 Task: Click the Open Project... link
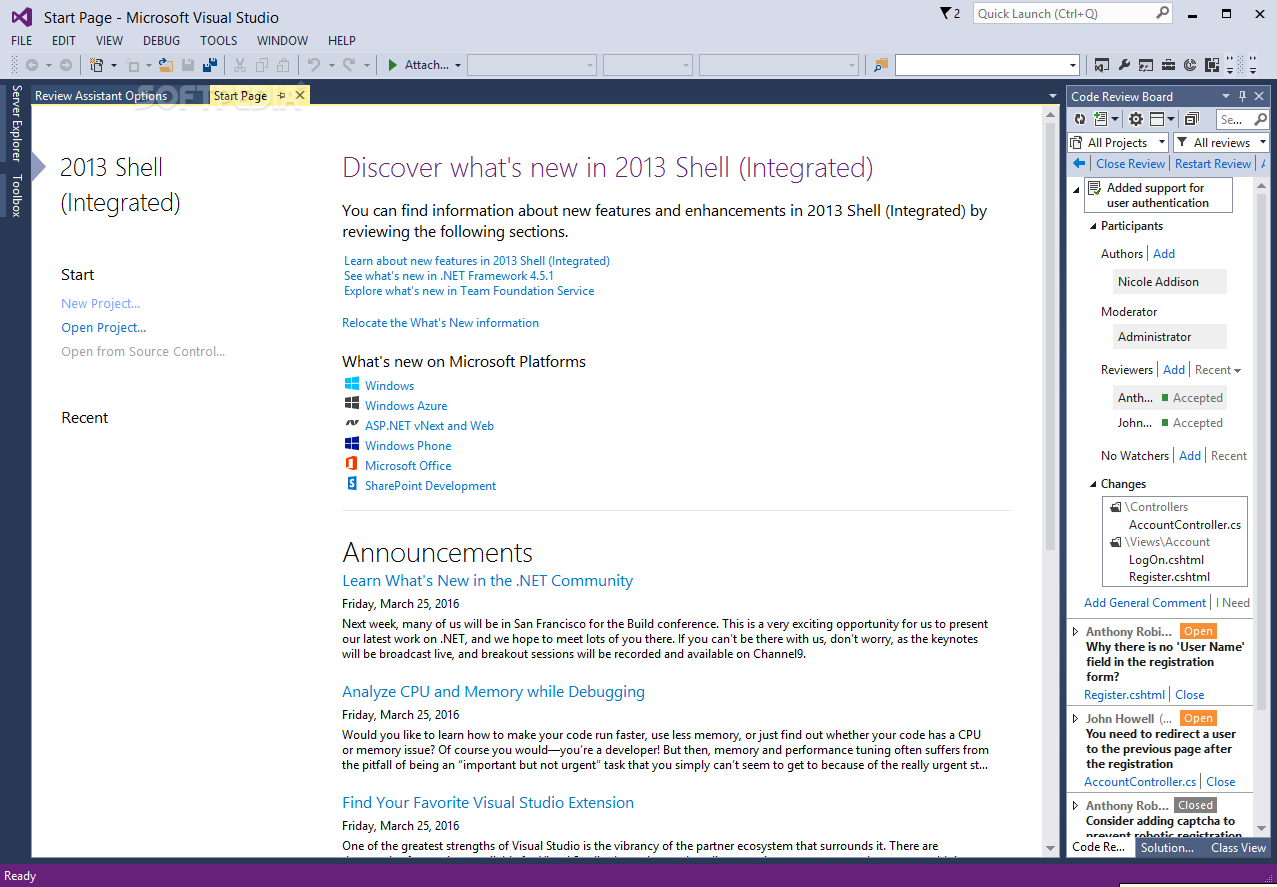click(103, 328)
